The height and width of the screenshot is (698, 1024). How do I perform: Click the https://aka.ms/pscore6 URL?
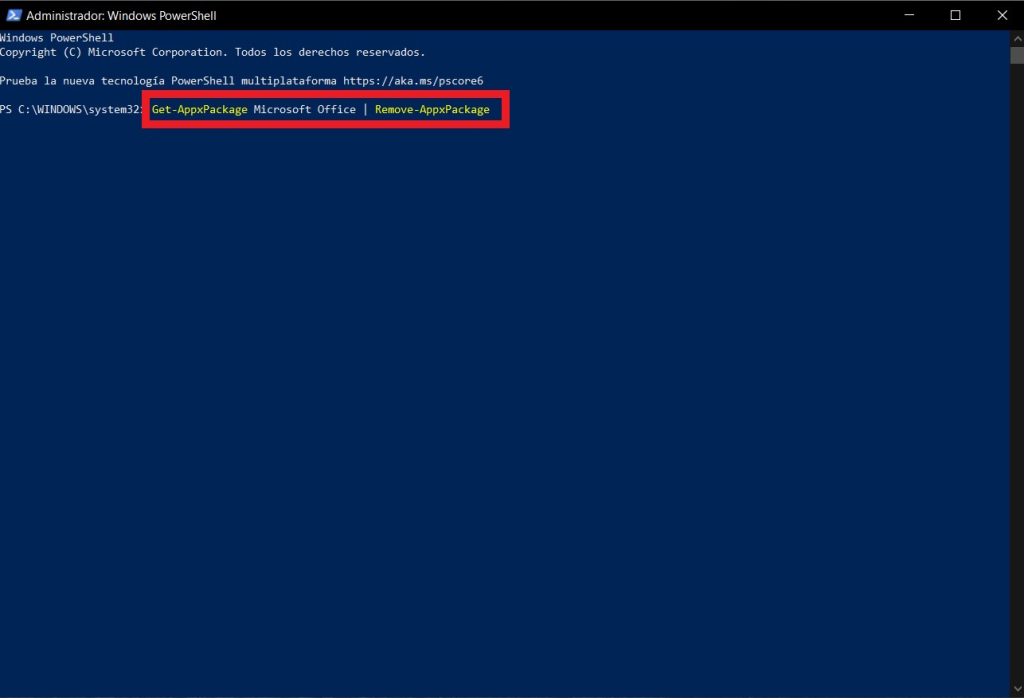pyautogui.click(x=413, y=81)
